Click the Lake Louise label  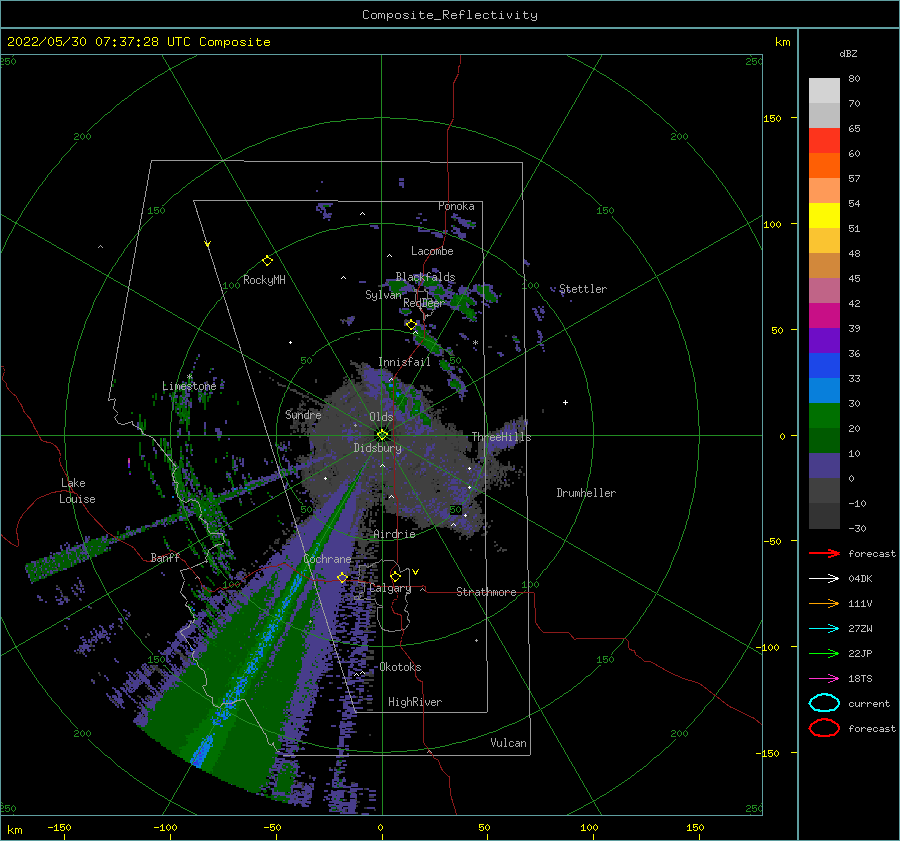tap(77, 491)
